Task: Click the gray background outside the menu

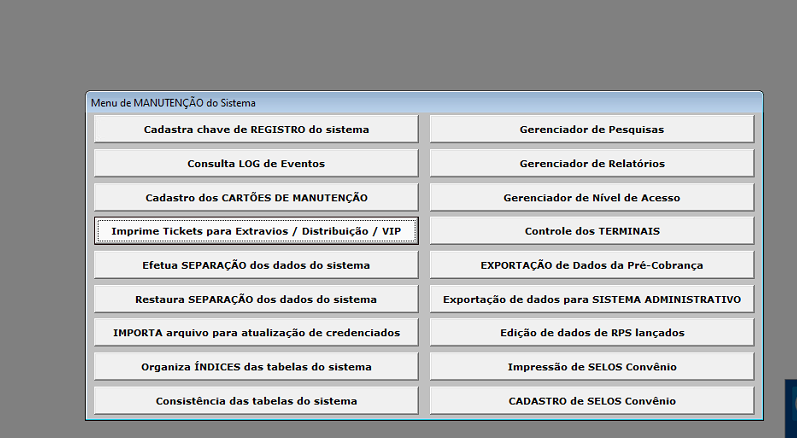Action: pos(400,45)
